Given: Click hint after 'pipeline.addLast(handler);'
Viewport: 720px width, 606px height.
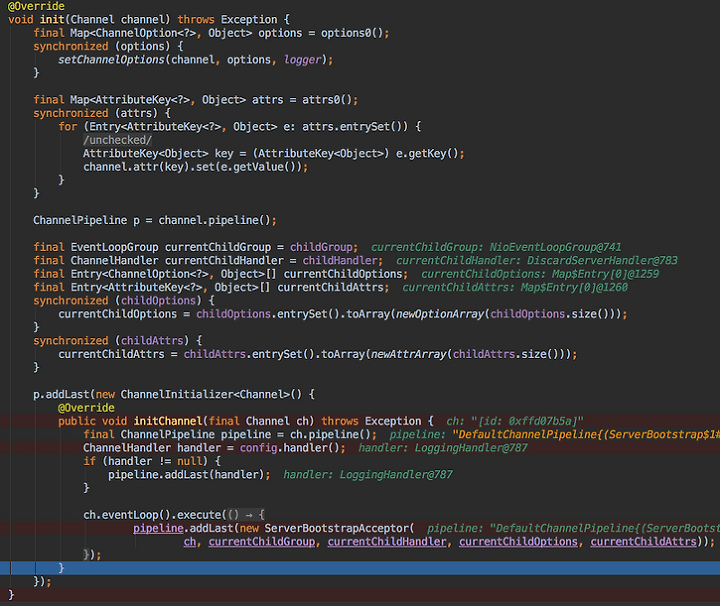Looking at the screenshot, I should coord(368,474).
